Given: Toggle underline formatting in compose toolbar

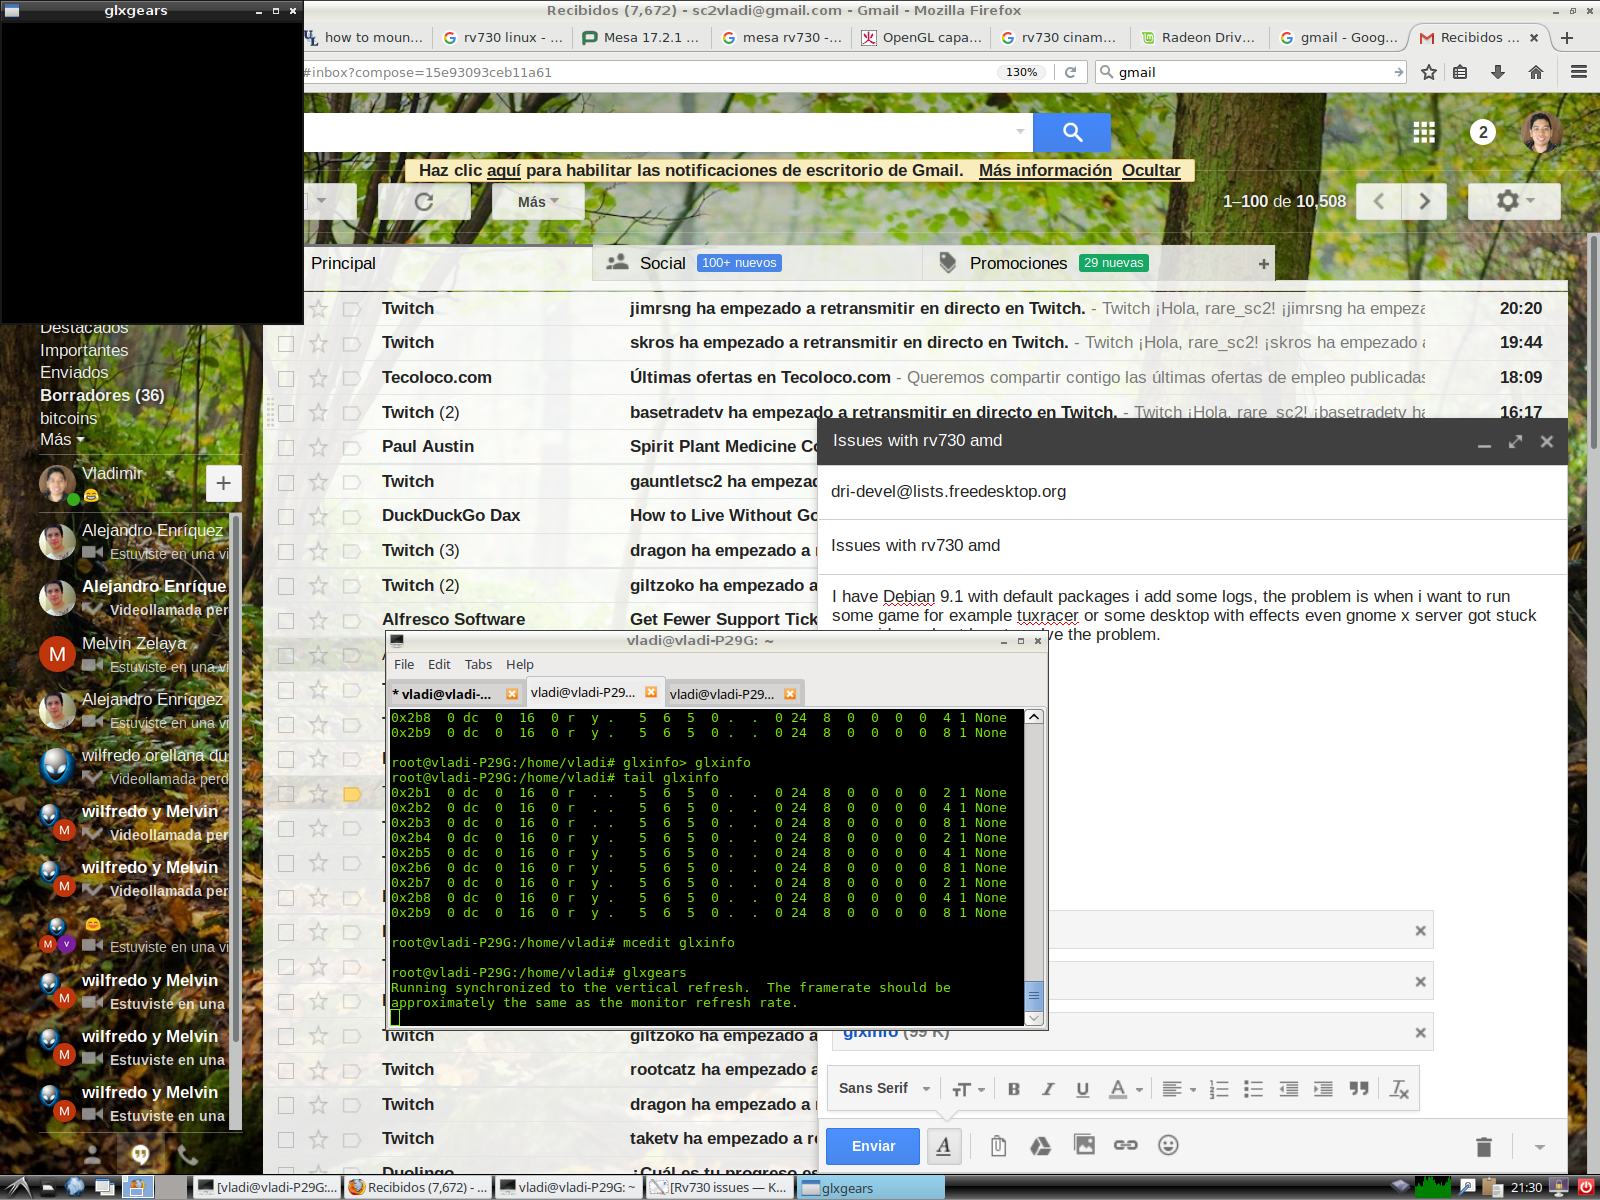Looking at the screenshot, I should (x=1082, y=1089).
